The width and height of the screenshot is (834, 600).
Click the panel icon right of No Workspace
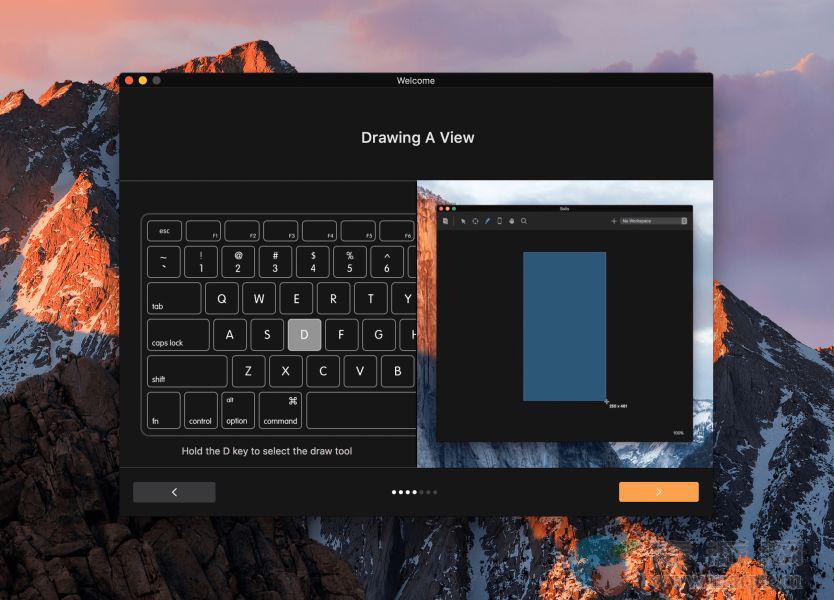pyautogui.click(x=684, y=221)
